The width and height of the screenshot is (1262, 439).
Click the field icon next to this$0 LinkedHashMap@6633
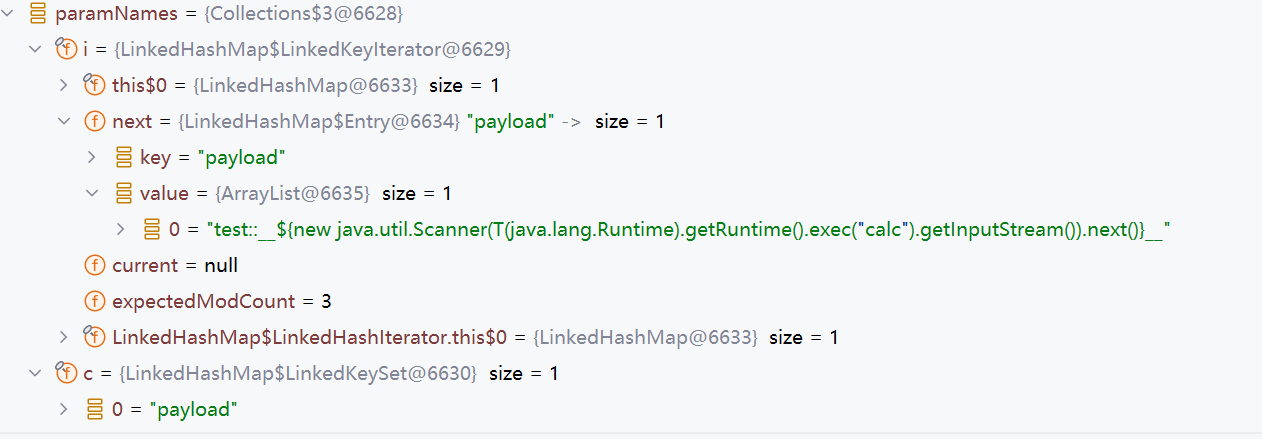[95, 85]
